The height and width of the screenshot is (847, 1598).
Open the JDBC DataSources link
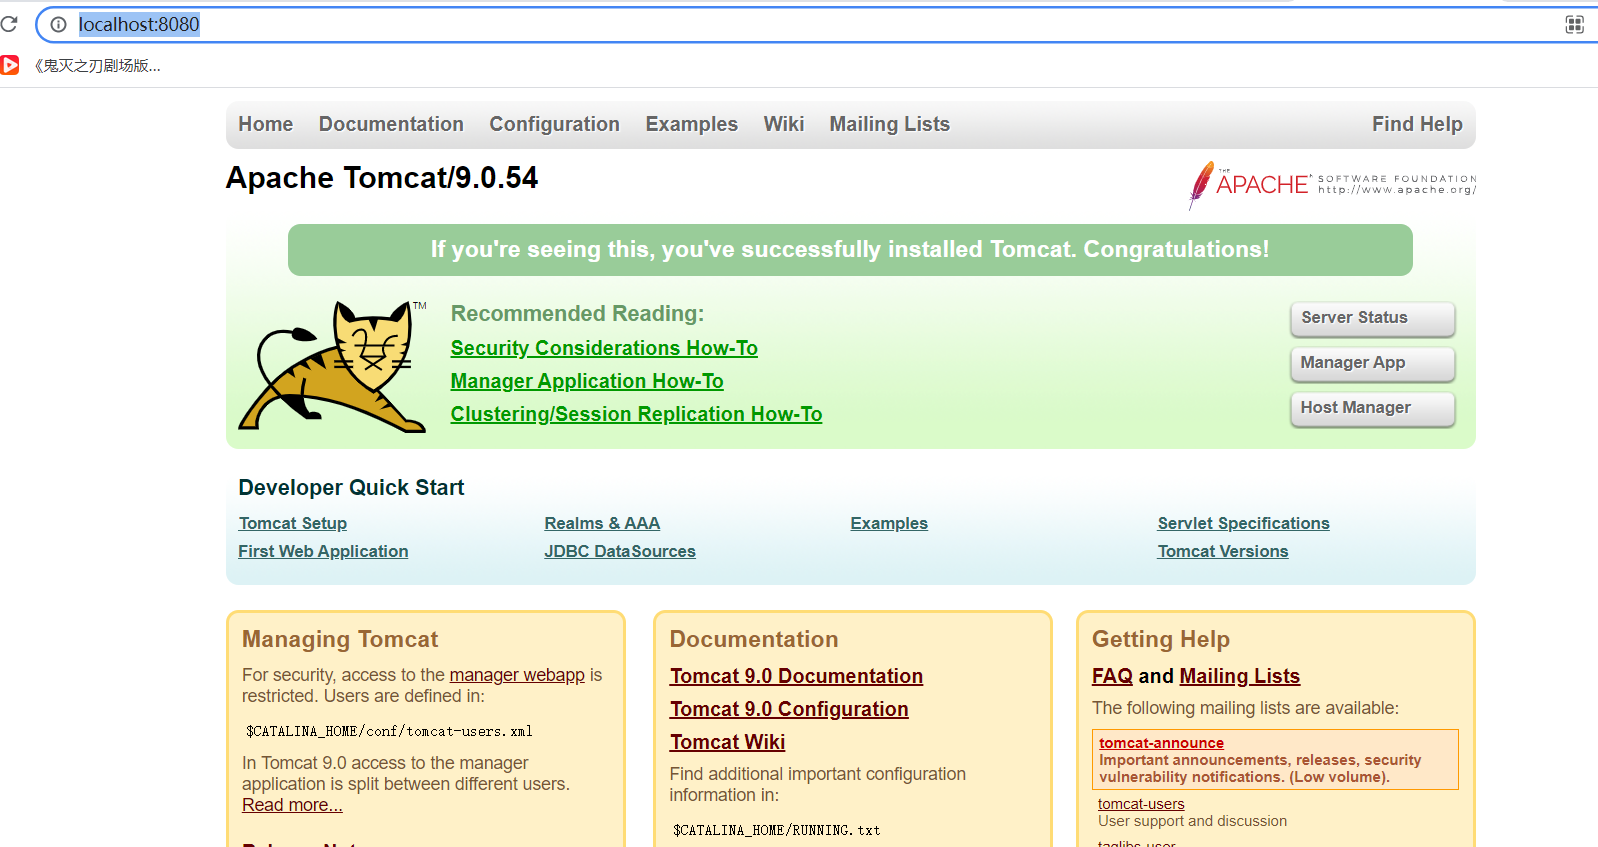(620, 551)
